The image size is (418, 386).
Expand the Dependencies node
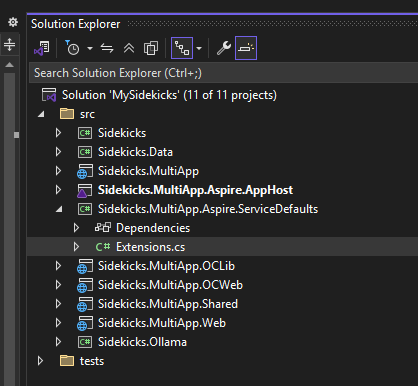pos(76,228)
